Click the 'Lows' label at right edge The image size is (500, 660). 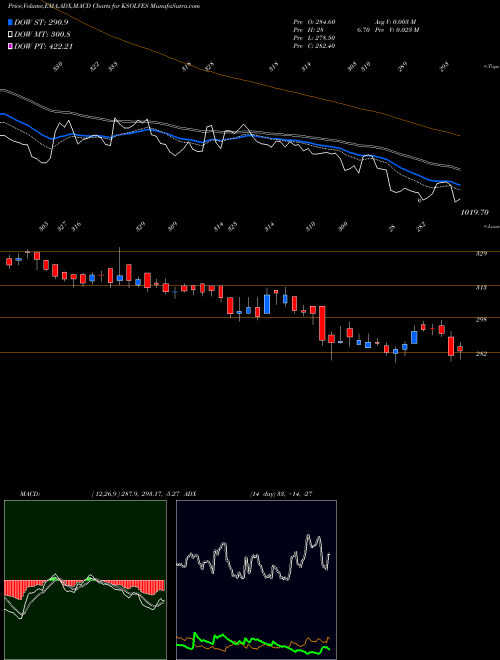coord(491,226)
